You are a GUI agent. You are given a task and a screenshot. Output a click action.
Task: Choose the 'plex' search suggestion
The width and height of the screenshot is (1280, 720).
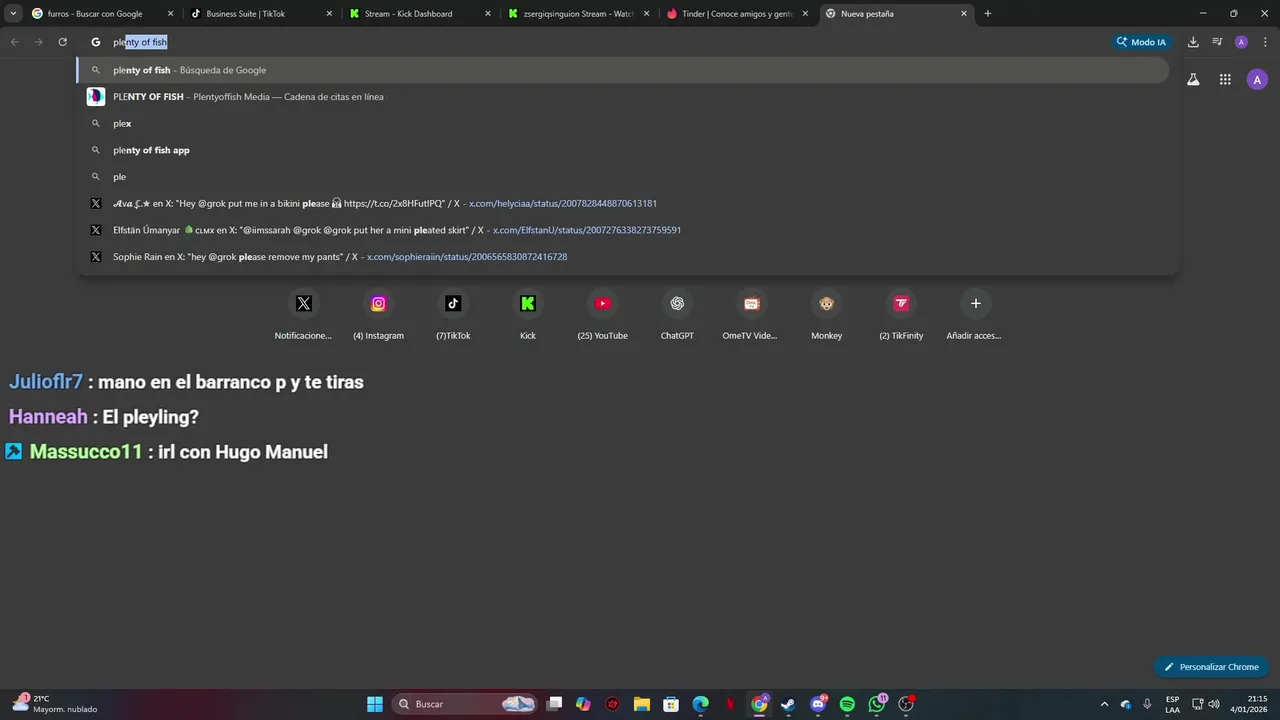point(622,123)
